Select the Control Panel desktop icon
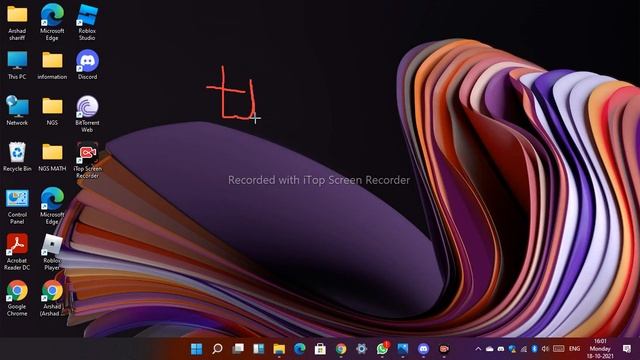640x360 pixels. coord(17,207)
